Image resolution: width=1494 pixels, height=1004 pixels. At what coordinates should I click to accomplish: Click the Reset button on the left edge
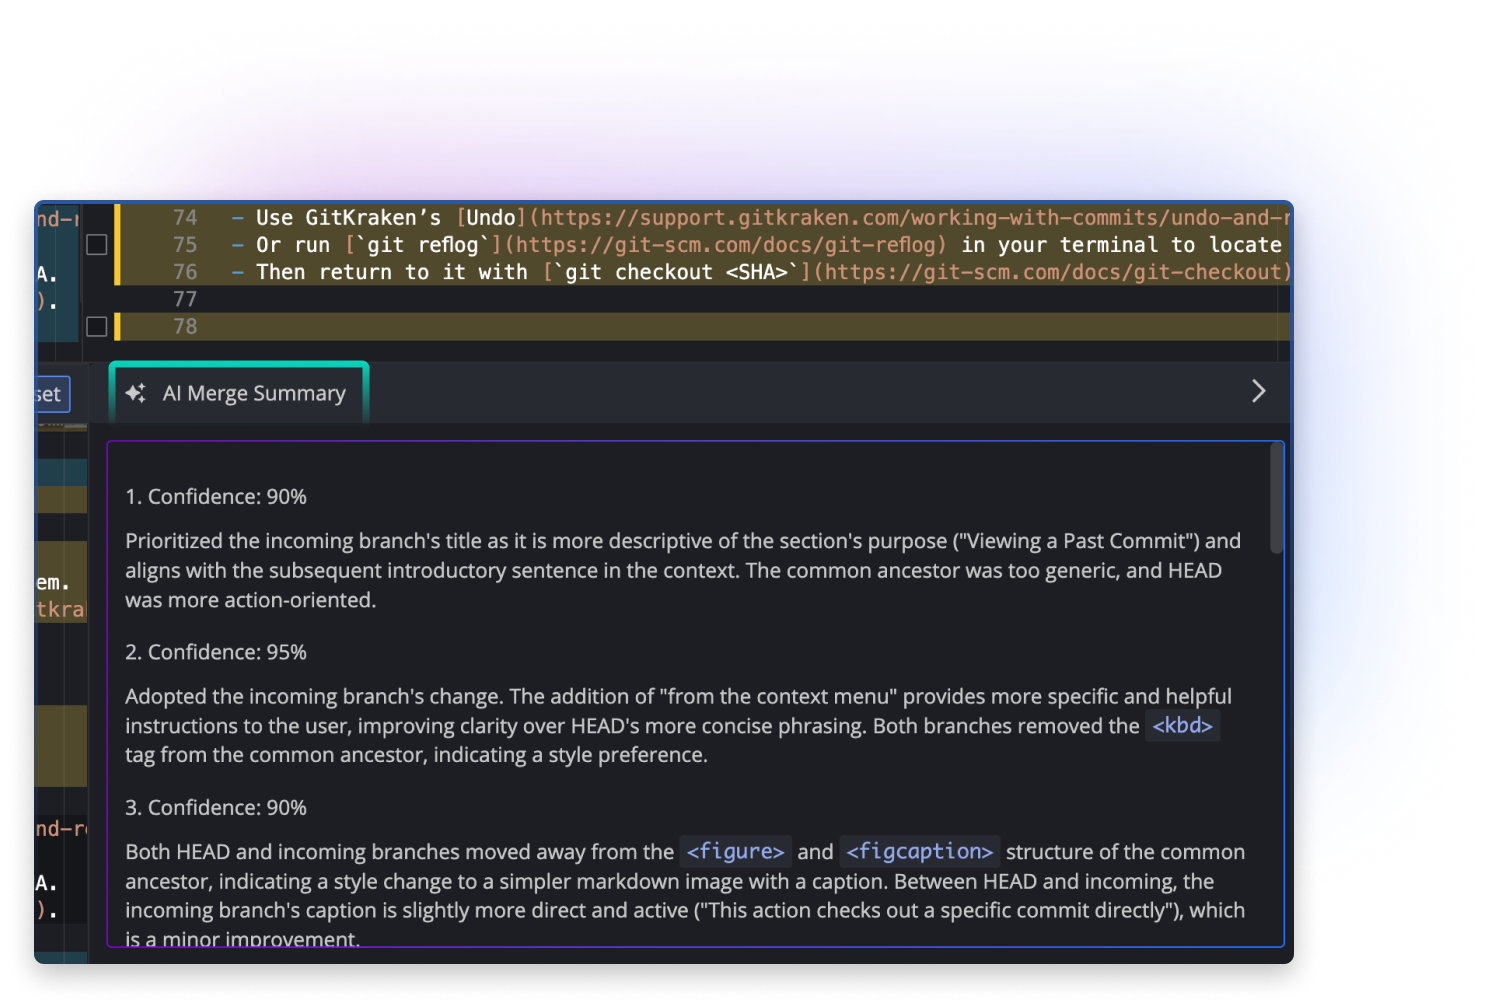pyautogui.click(x=48, y=393)
